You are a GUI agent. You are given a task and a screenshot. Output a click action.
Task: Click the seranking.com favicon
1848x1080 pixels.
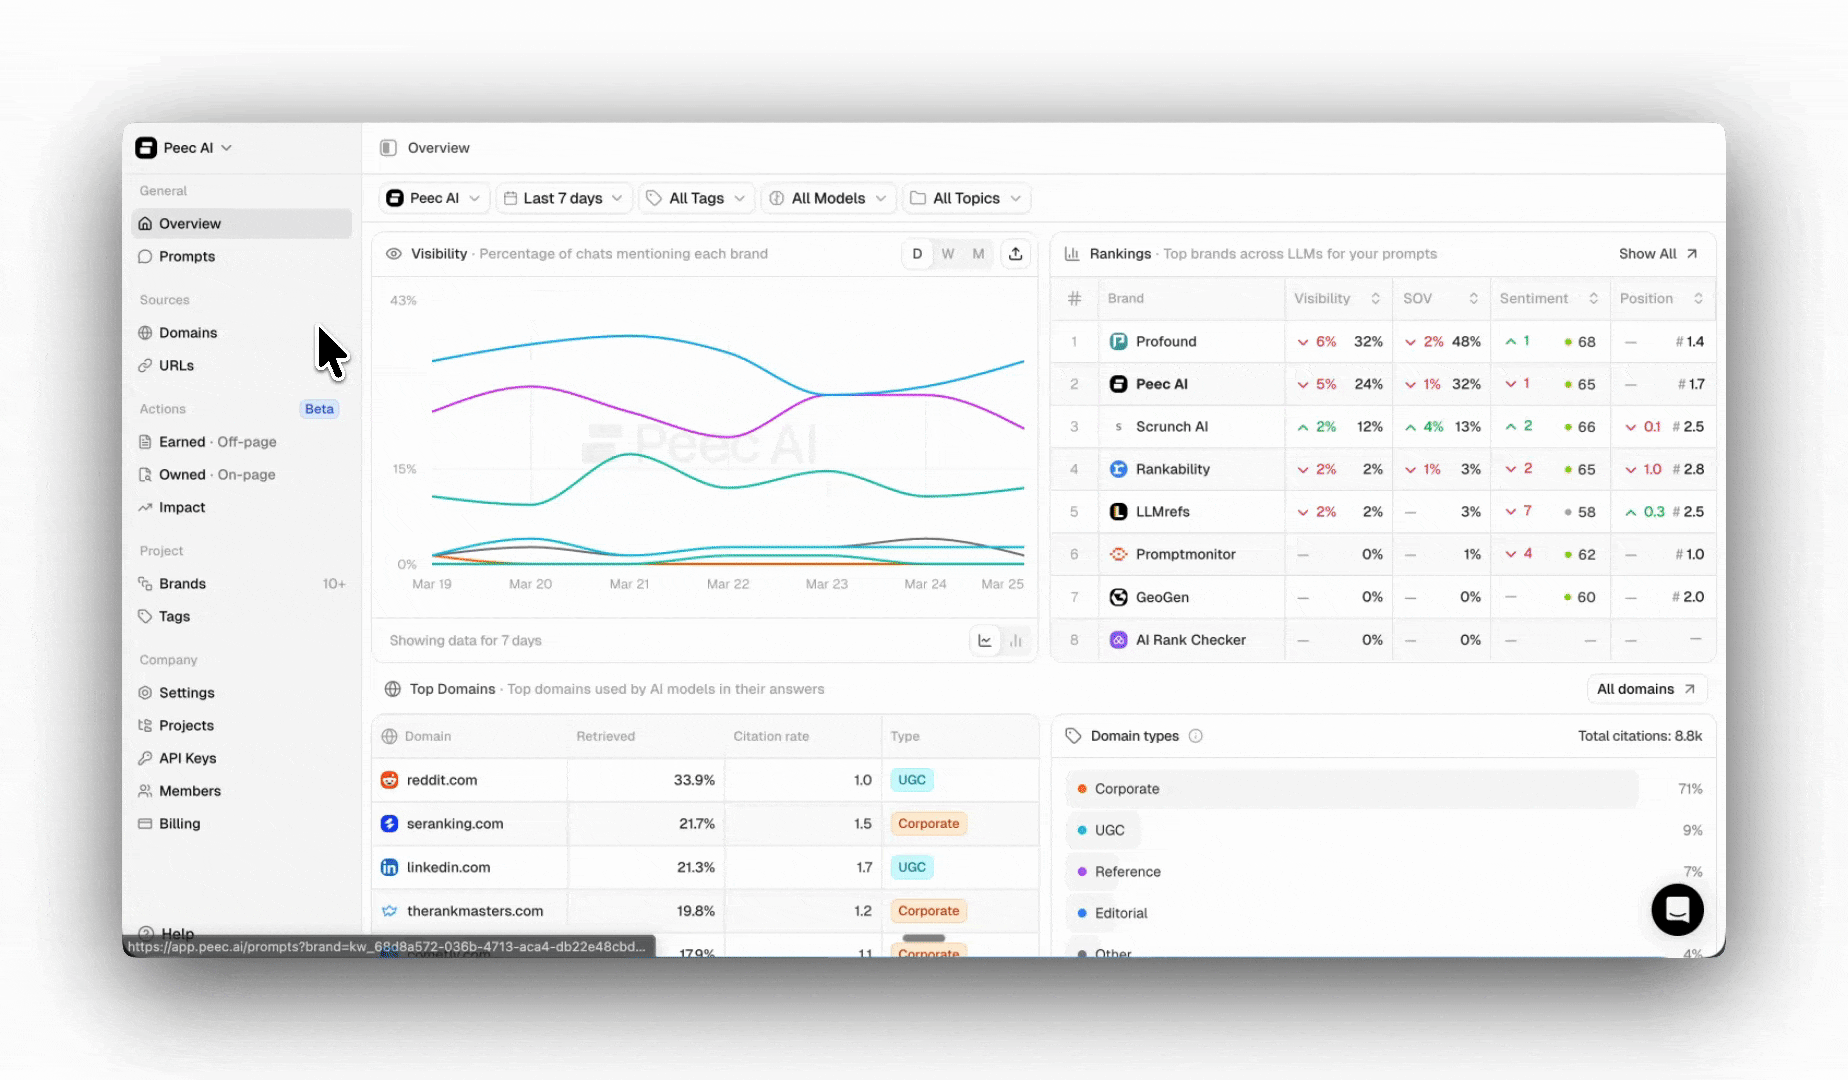click(x=390, y=824)
